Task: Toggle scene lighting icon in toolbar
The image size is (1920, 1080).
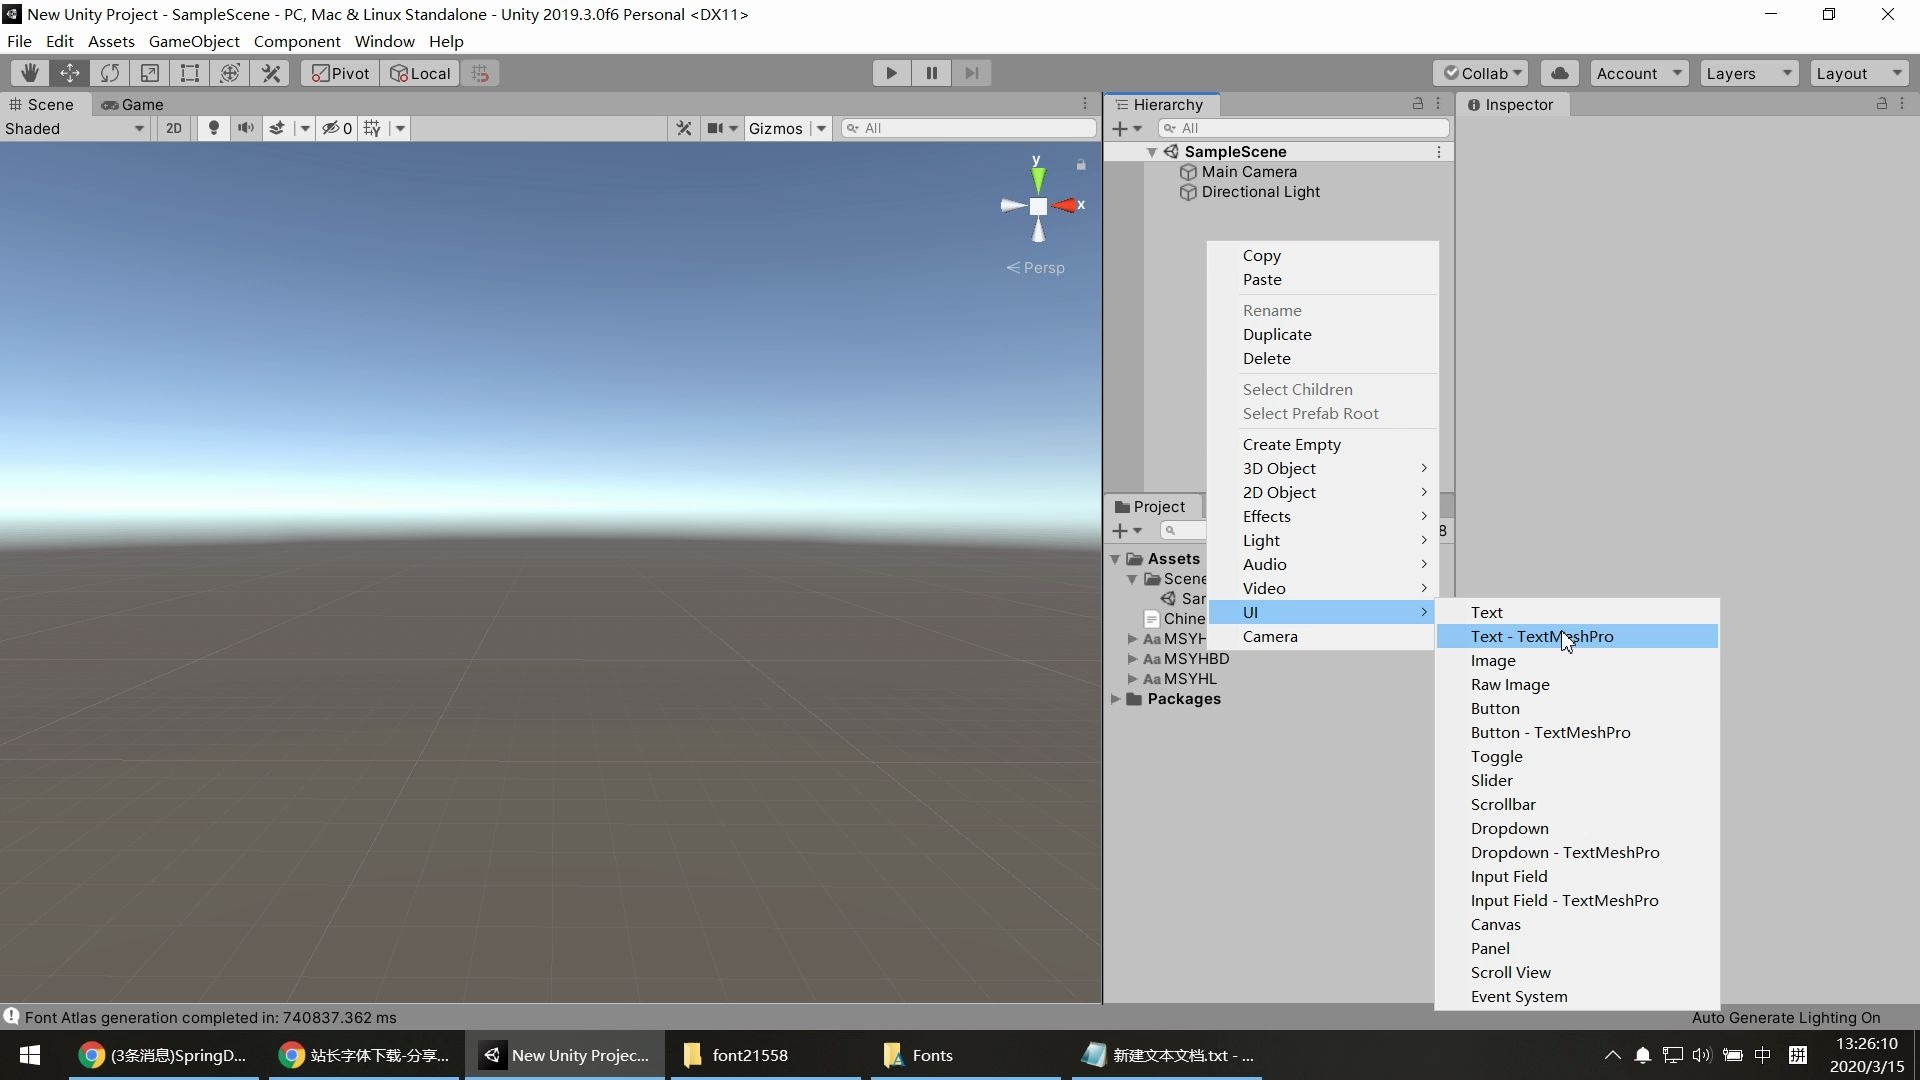Action: (214, 128)
